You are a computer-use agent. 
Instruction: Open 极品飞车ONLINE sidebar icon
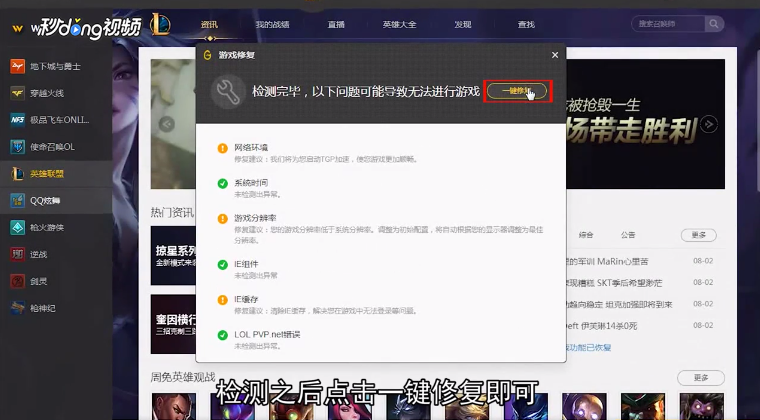click(x=17, y=120)
